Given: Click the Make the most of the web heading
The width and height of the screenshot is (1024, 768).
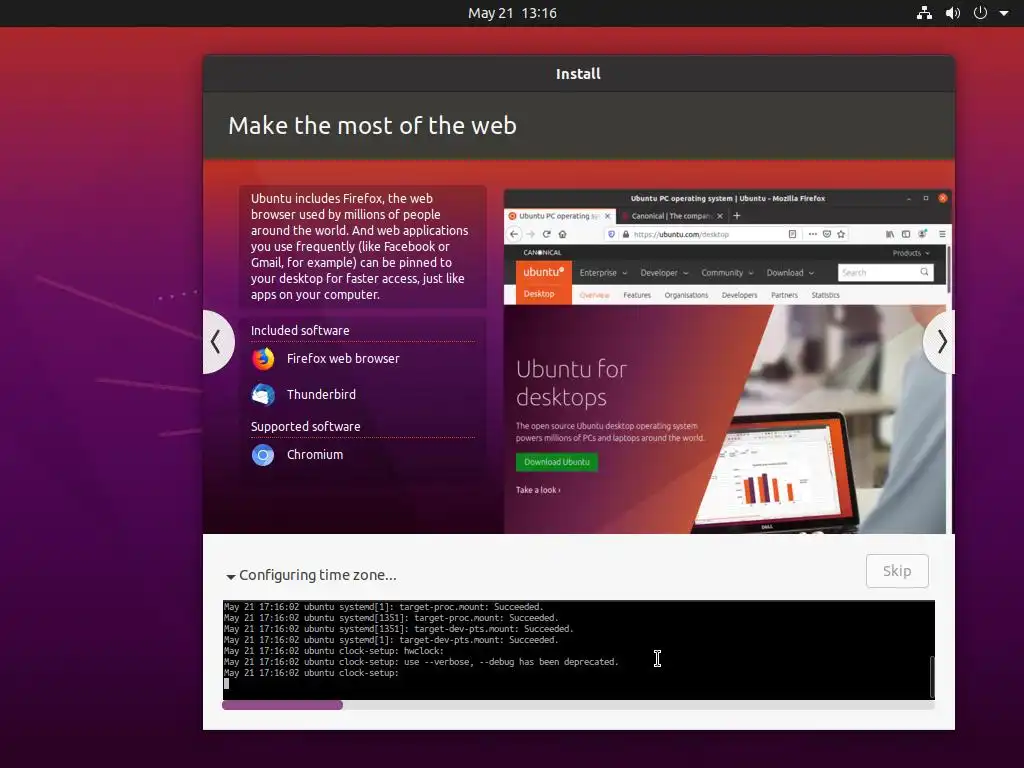Looking at the screenshot, I should point(372,125).
